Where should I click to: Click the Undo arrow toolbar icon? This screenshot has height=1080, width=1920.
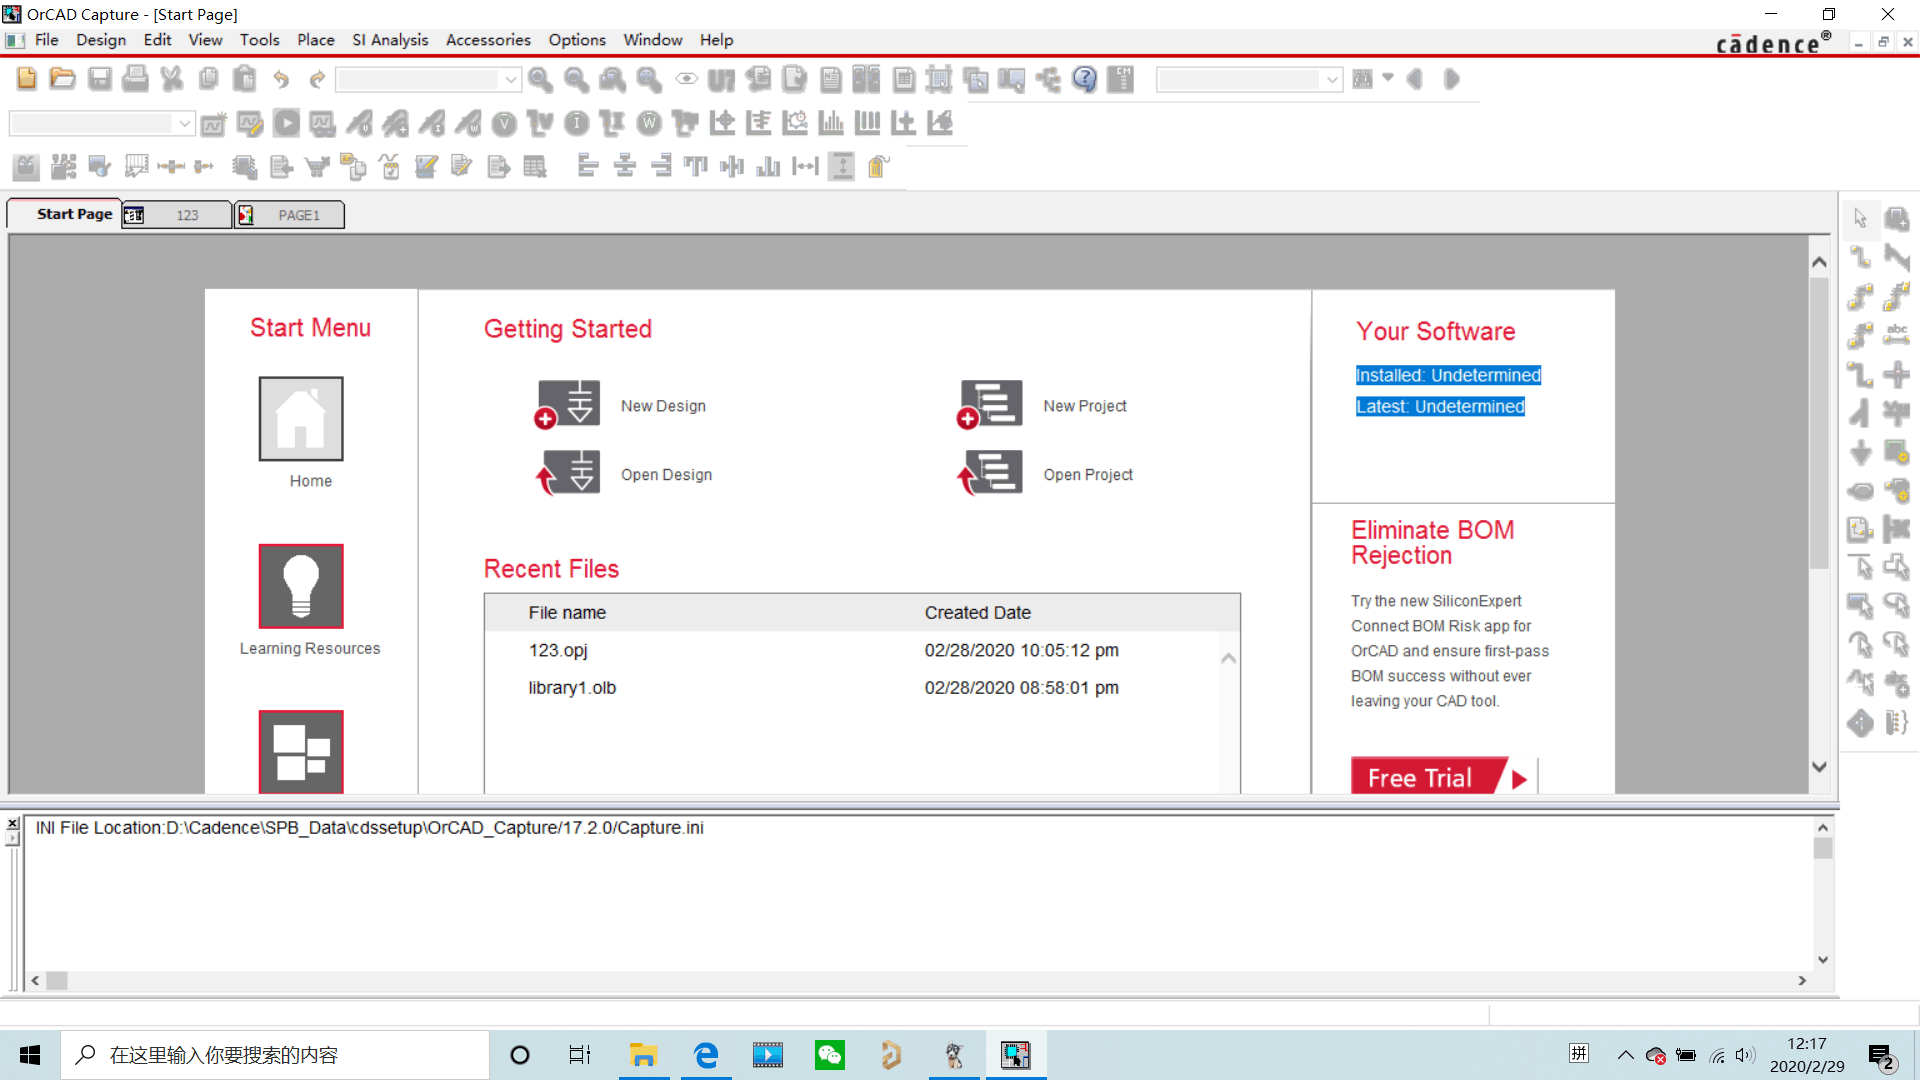click(281, 79)
